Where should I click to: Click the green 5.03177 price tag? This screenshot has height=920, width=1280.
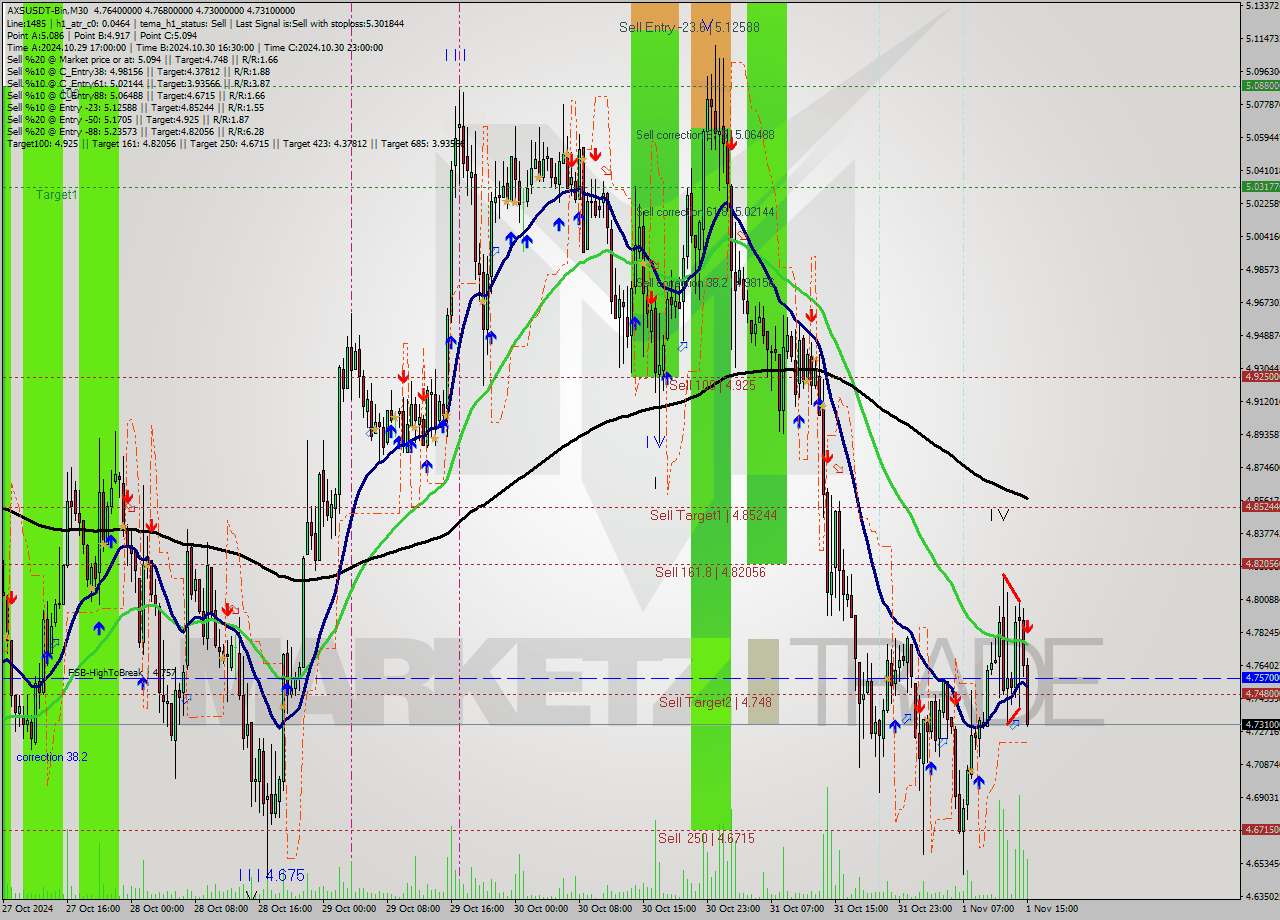[x=1260, y=186]
